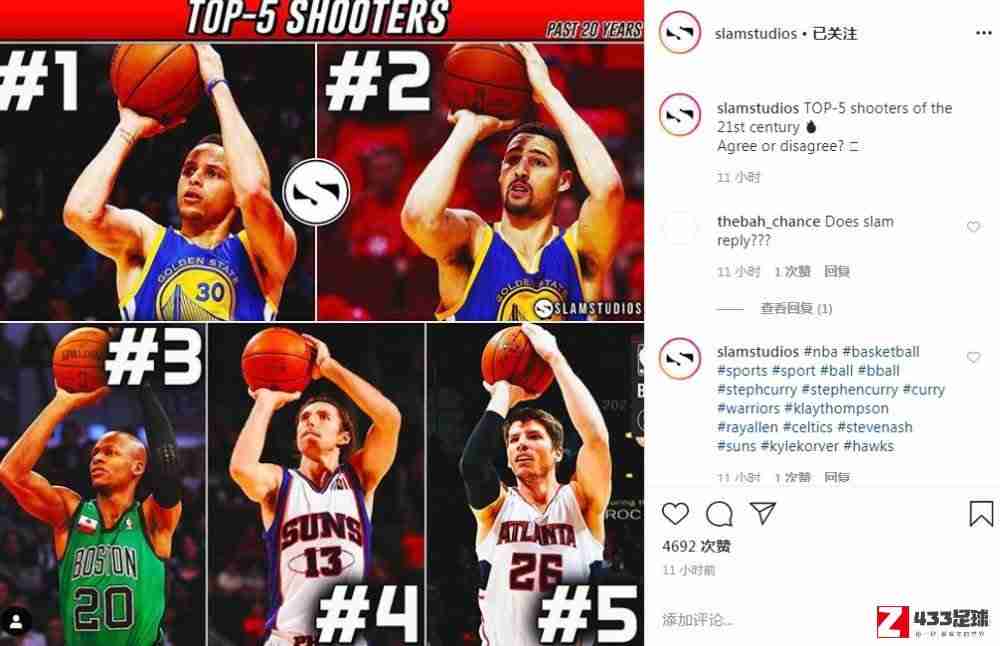Click the 433足球 watermark logo
Image resolution: width=1000 pixels, height=646 pixels.
pyautogui.click(x=934, y=622)
